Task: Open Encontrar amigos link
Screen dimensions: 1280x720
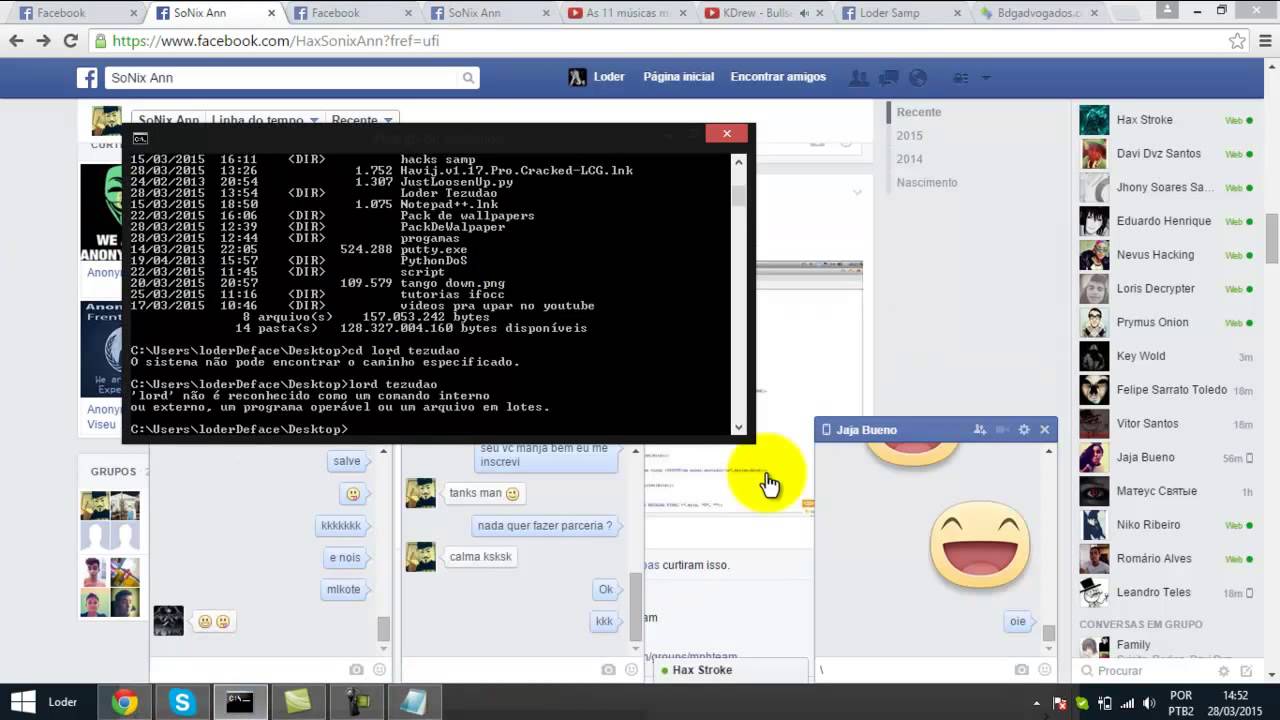Action: tap(778, 77)
